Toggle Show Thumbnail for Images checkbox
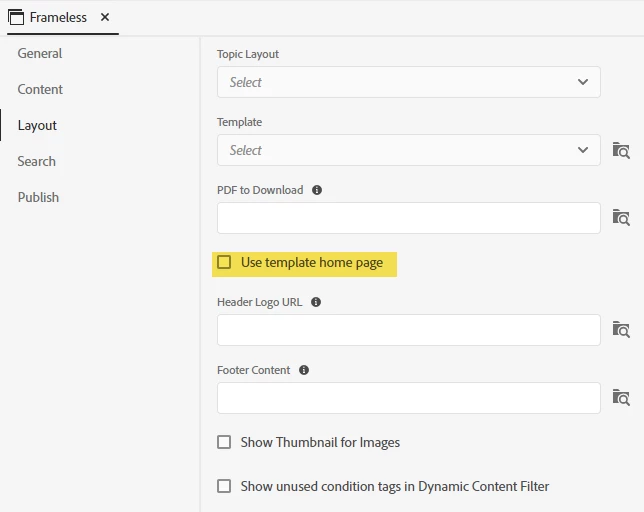Screen dimensions: 644x512 (225, 442)
